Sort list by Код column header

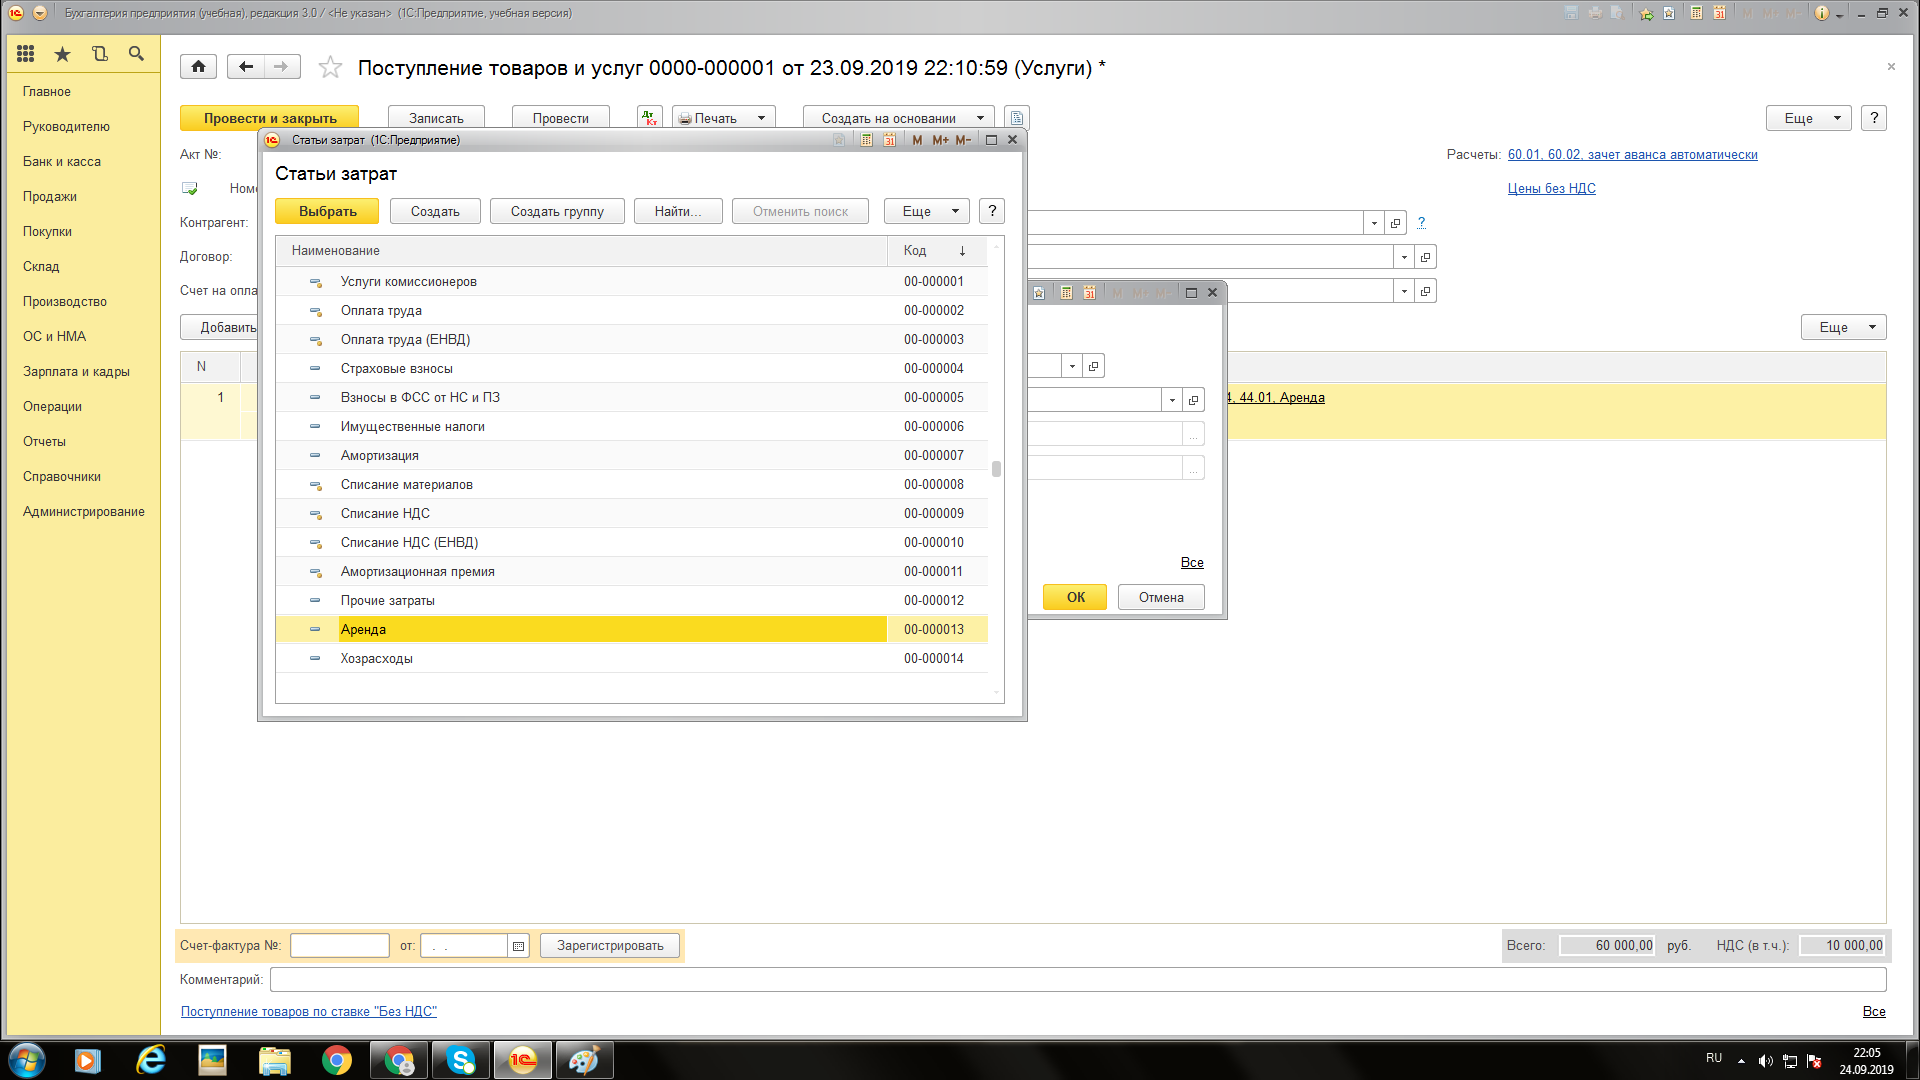pyautogui.click(x=915, y=250)
